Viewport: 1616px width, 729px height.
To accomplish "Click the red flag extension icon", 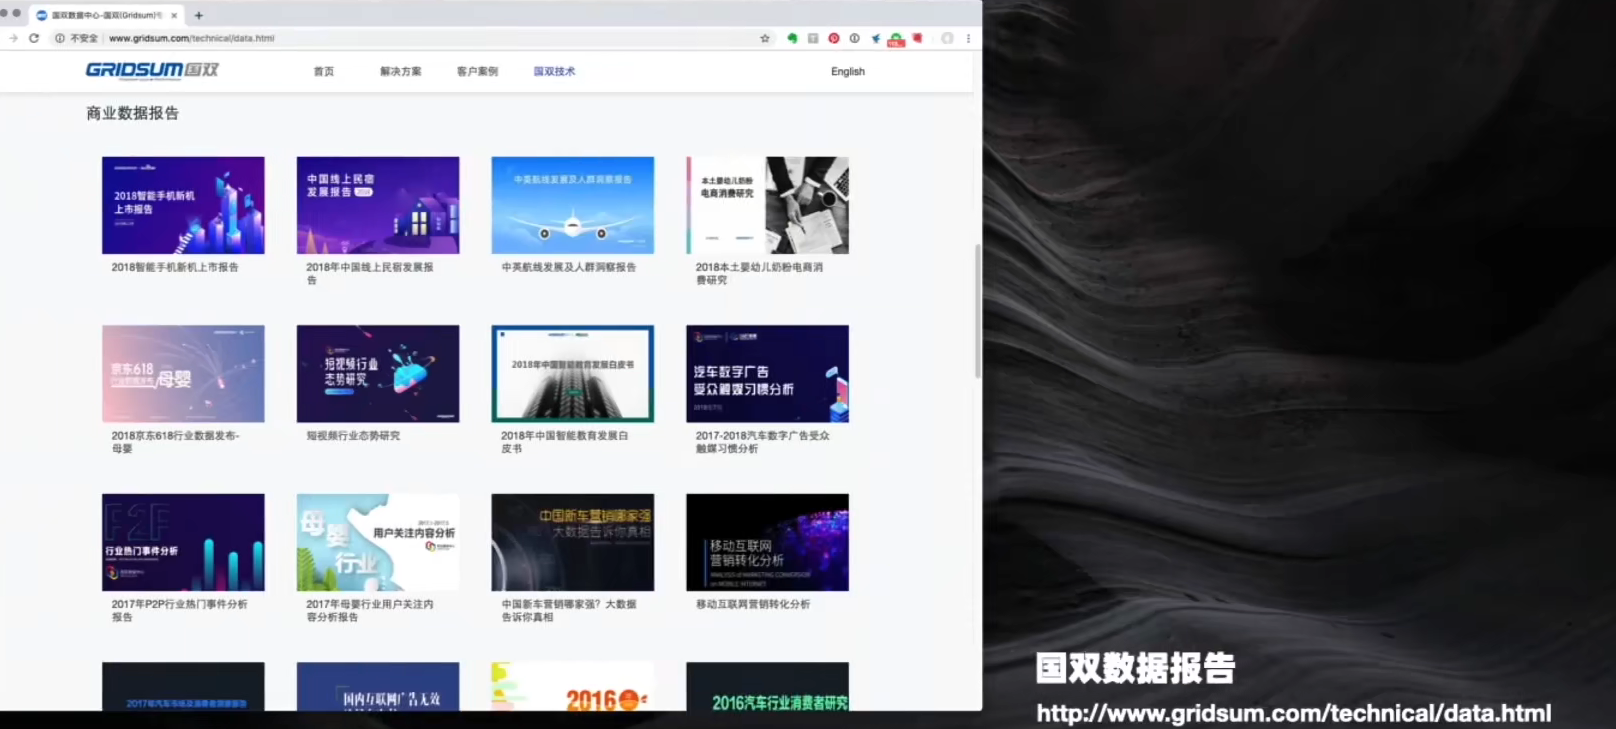I will pyautogui.click(x=917, y=38).
